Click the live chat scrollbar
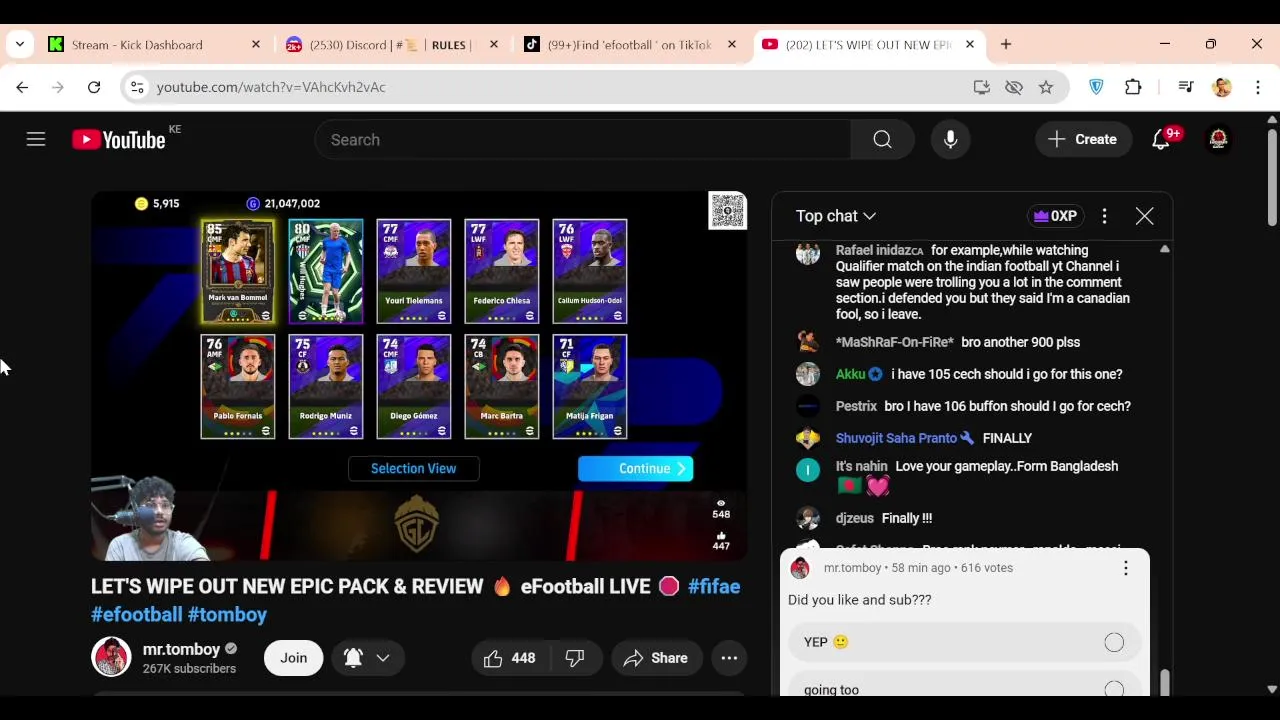 pyautogui.click(x=1164, y=682)
